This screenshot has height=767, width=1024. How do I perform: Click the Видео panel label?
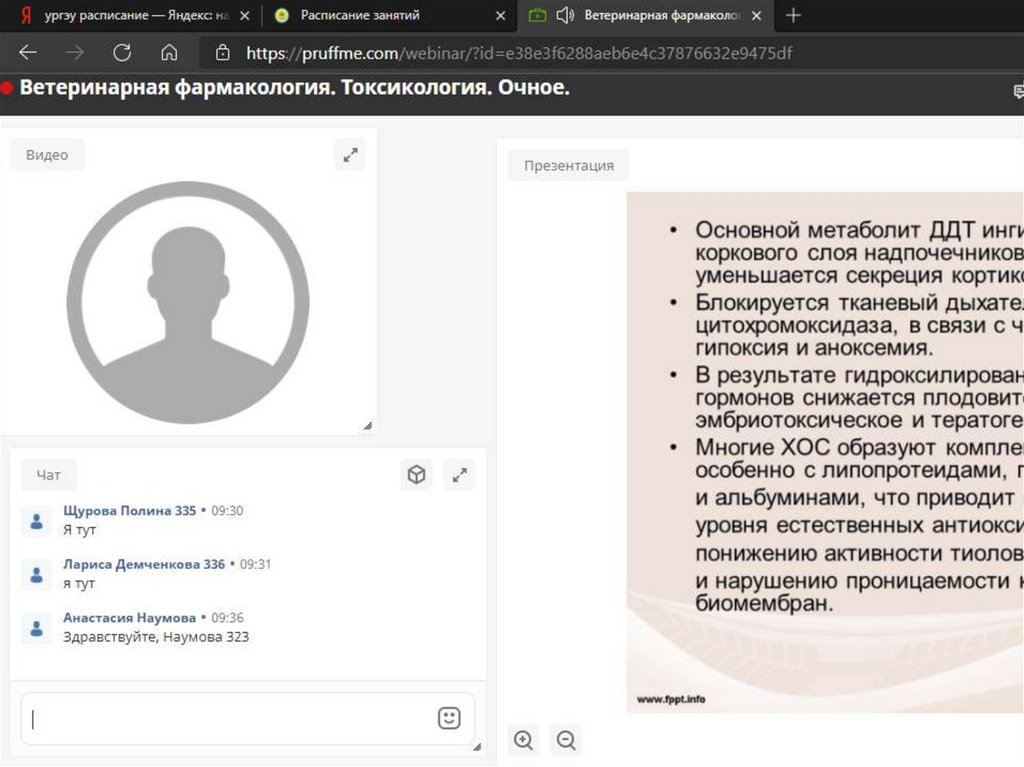pos(47,155)
